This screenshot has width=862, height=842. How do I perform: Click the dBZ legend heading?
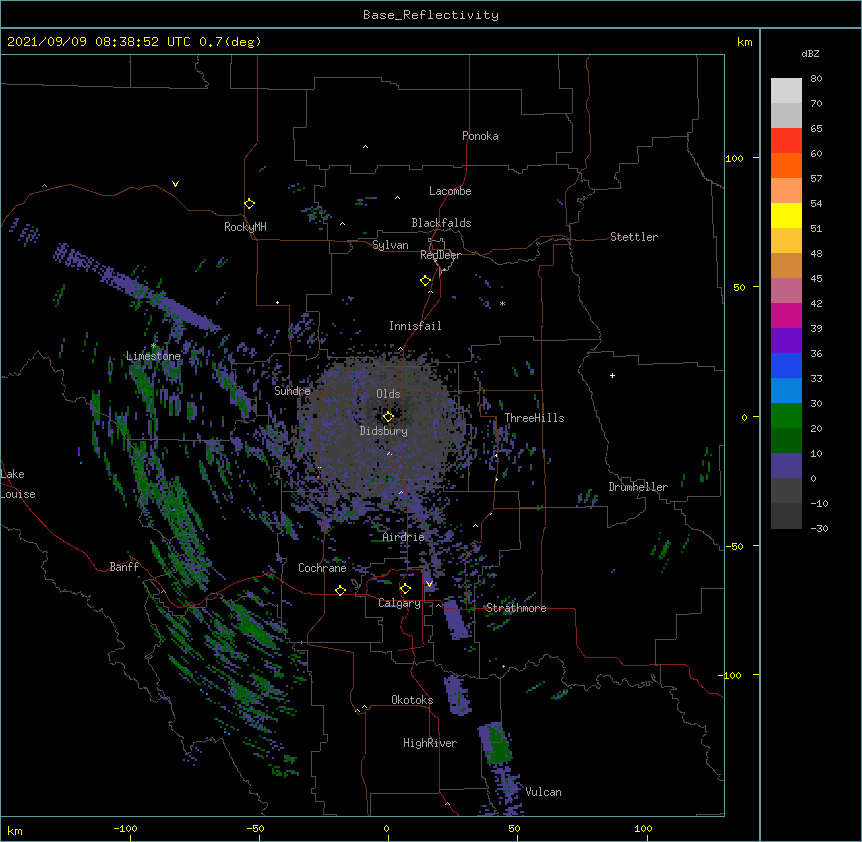click(810, 54)
